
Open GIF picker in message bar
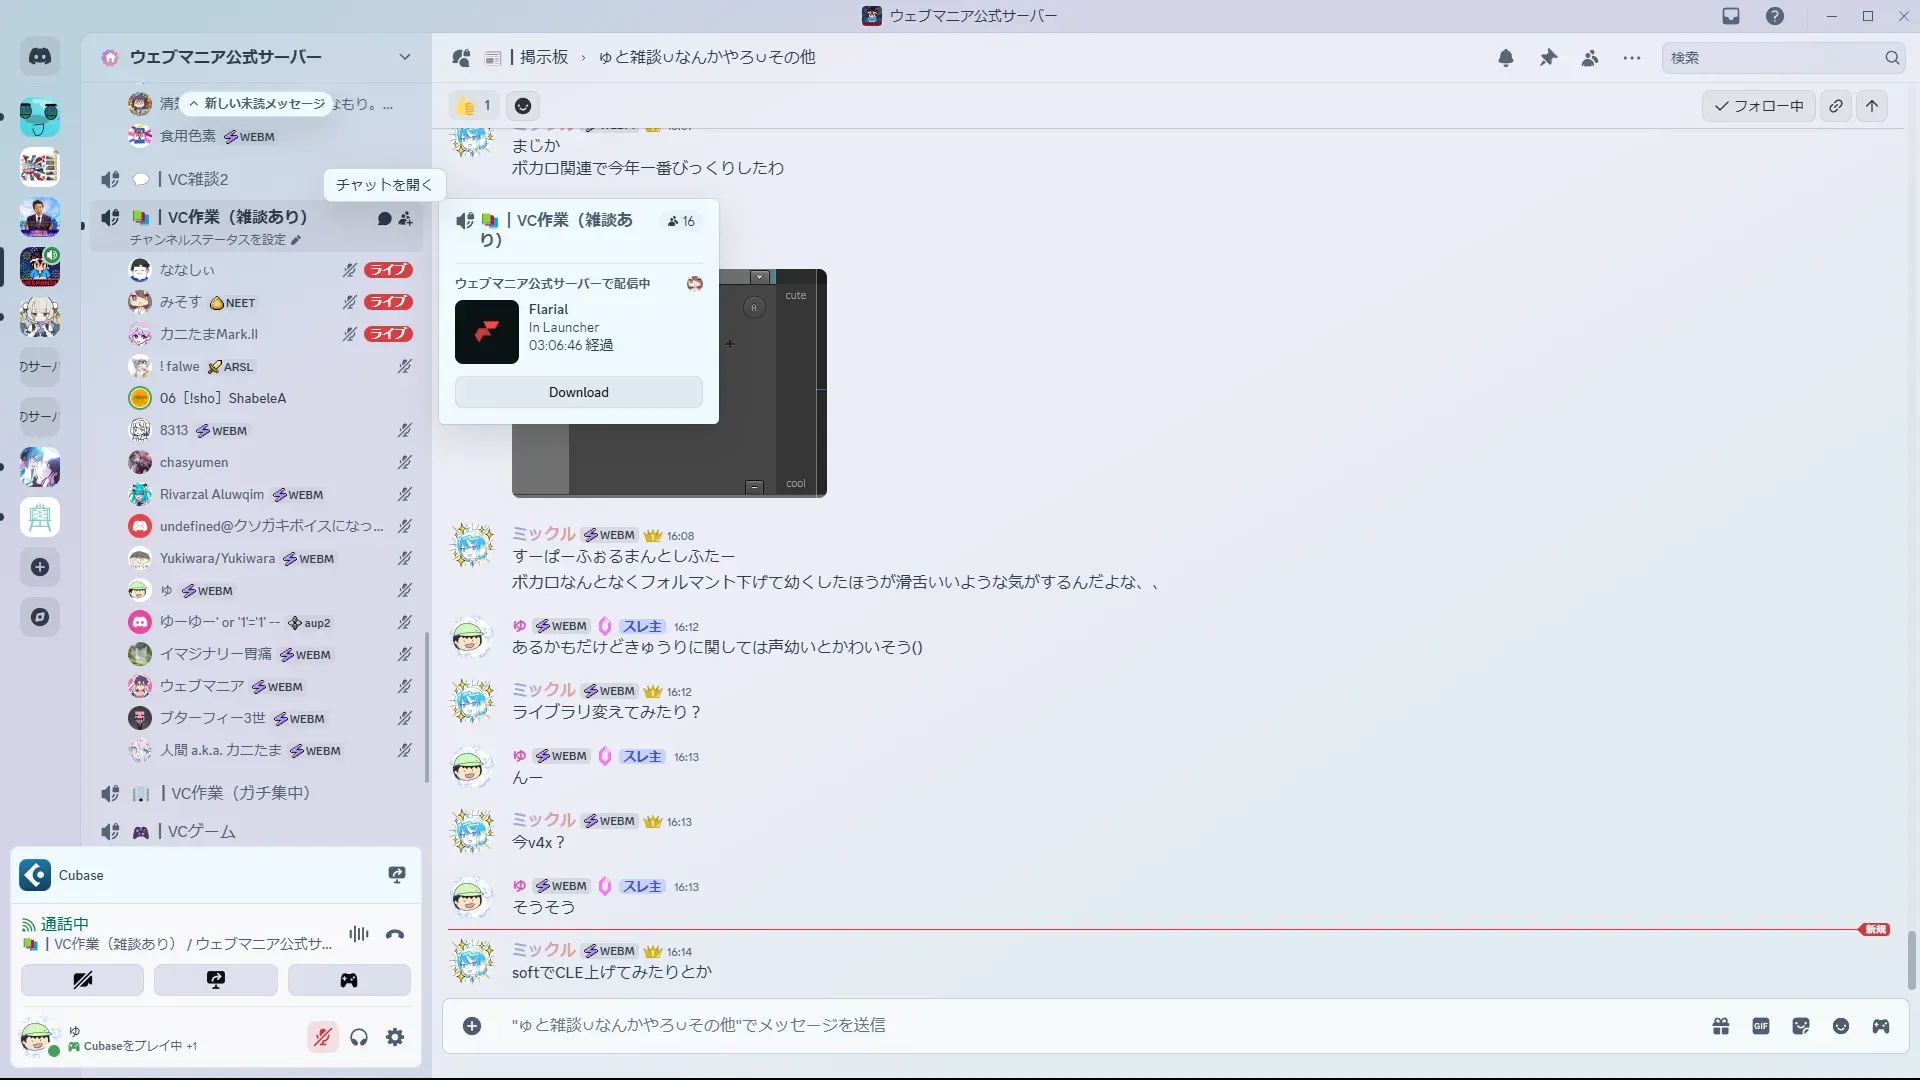1761,1026
